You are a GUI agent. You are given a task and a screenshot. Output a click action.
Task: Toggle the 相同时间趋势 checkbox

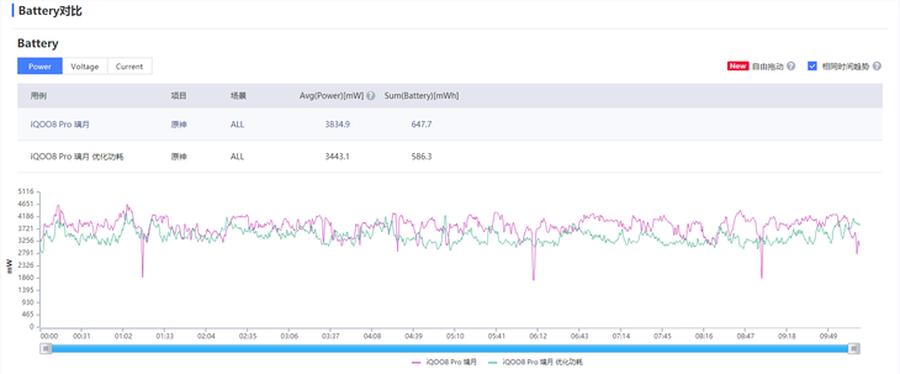[812, 66]
